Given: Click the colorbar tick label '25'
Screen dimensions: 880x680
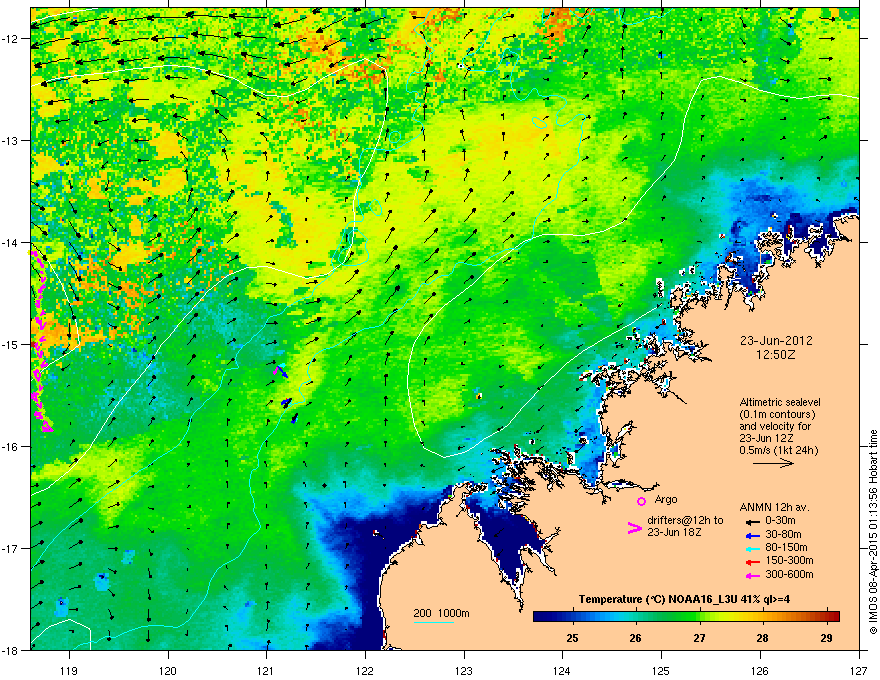Looking at the screenshot, I should (x=572, y=638).
